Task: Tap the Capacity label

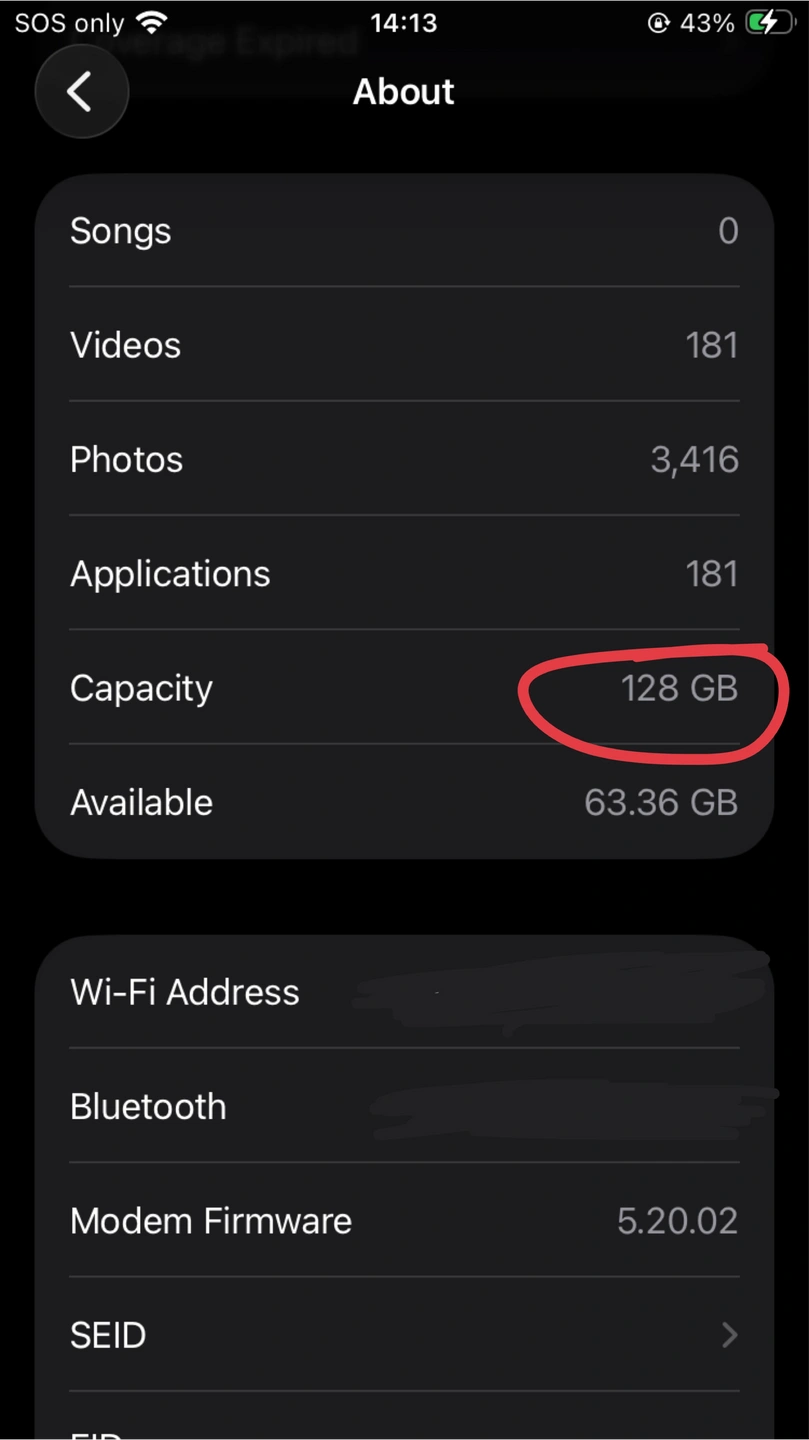Action: pos(141,688)
